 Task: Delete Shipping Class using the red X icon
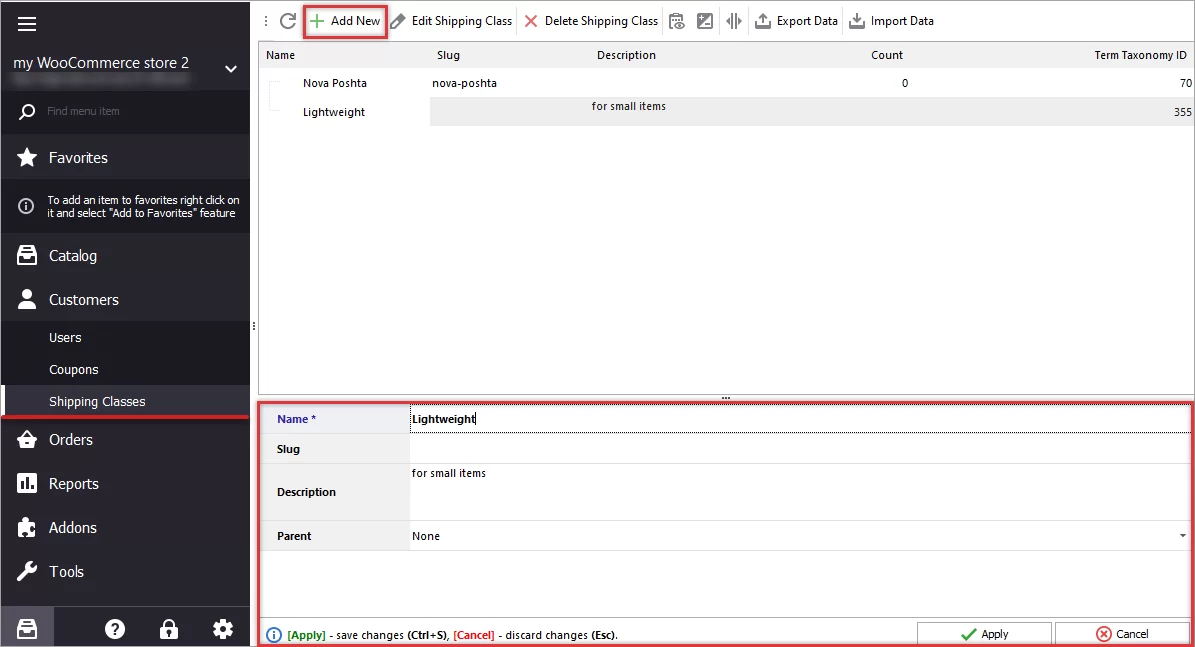[530, 20]
